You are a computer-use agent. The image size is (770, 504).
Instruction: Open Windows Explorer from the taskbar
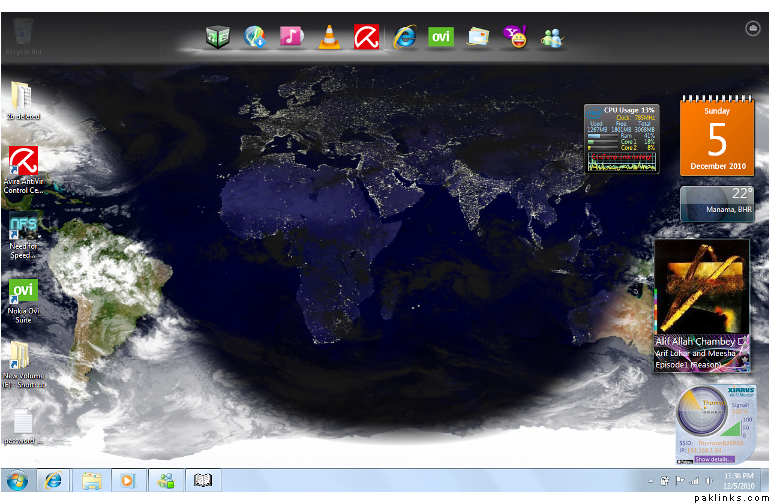pyautogui.click(x=91, y=480)
